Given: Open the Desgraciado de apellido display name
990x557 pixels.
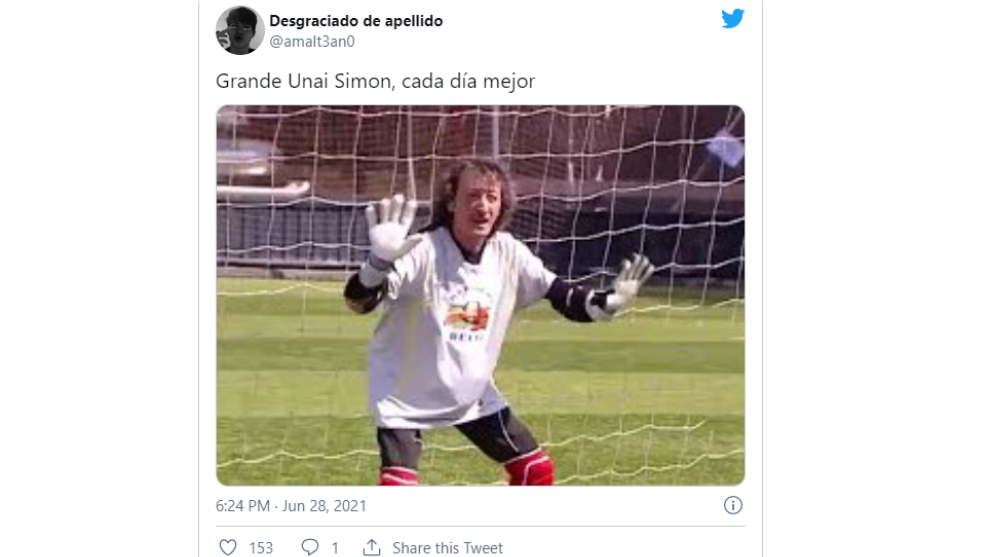Looking at the screenshot, I should coord(356,21).
